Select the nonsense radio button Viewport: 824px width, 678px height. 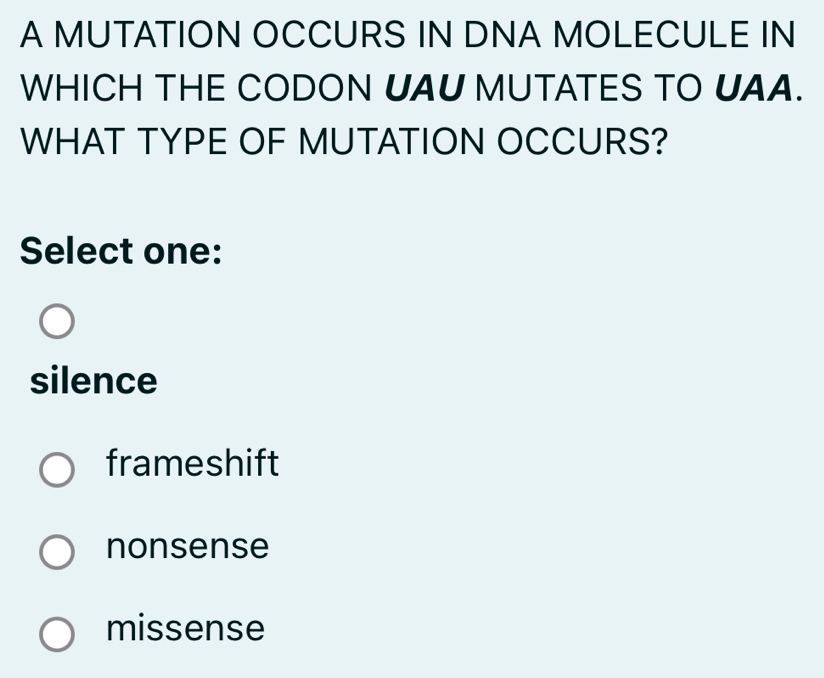58,549
